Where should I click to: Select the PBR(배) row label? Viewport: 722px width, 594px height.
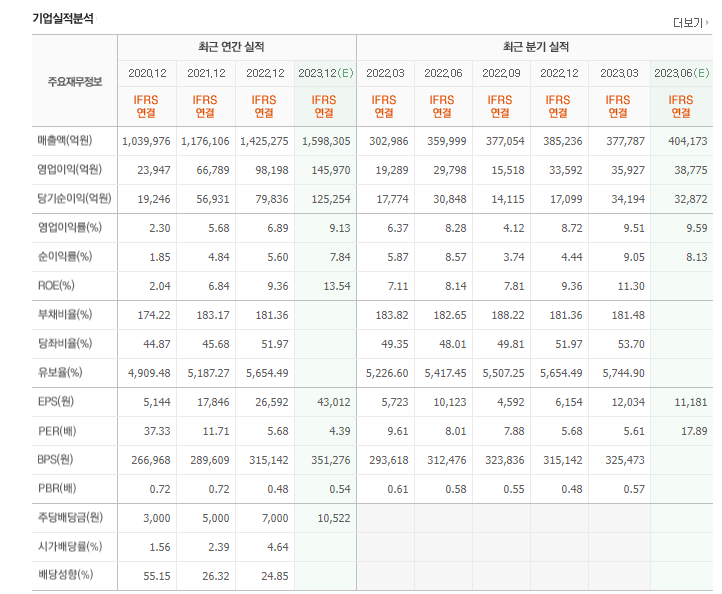[x=57, y=488]
